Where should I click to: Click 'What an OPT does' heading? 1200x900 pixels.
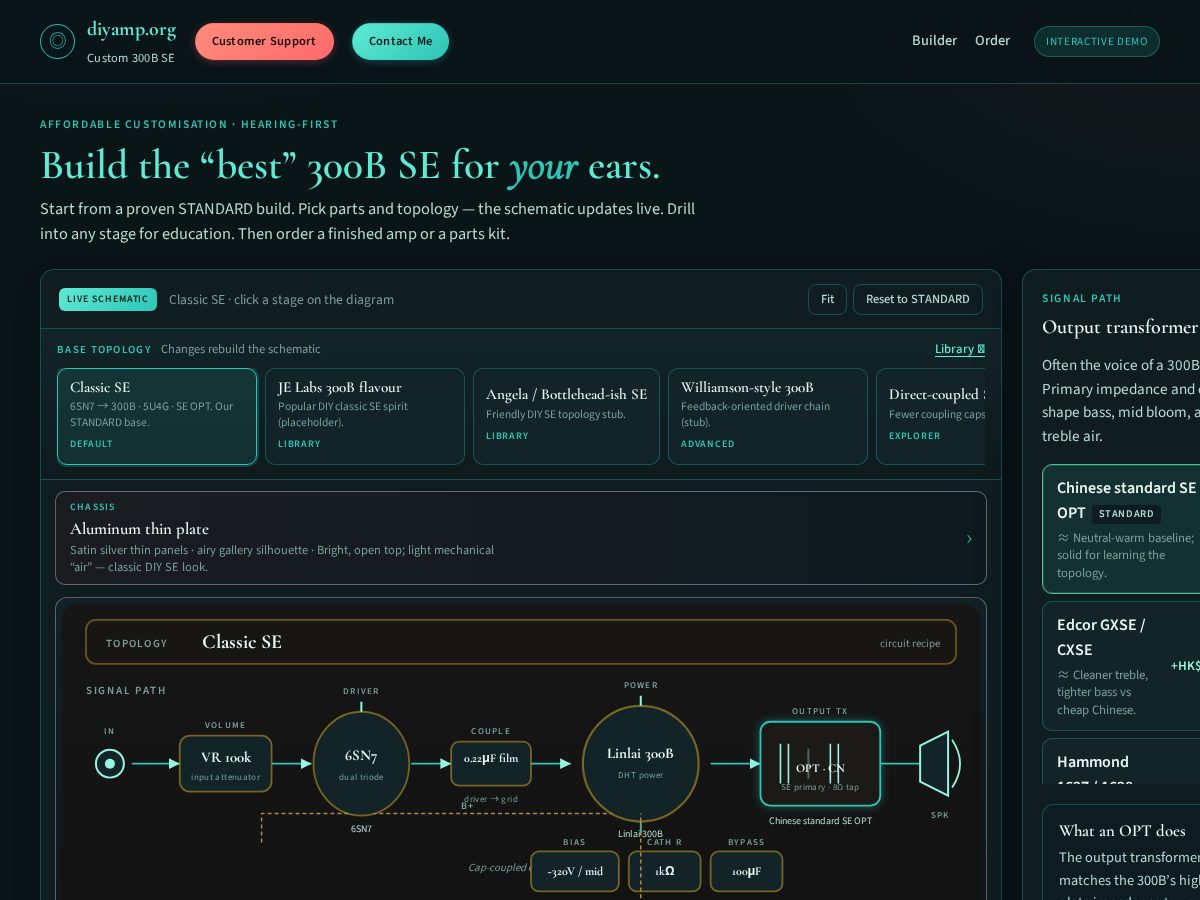[1122, 830]
